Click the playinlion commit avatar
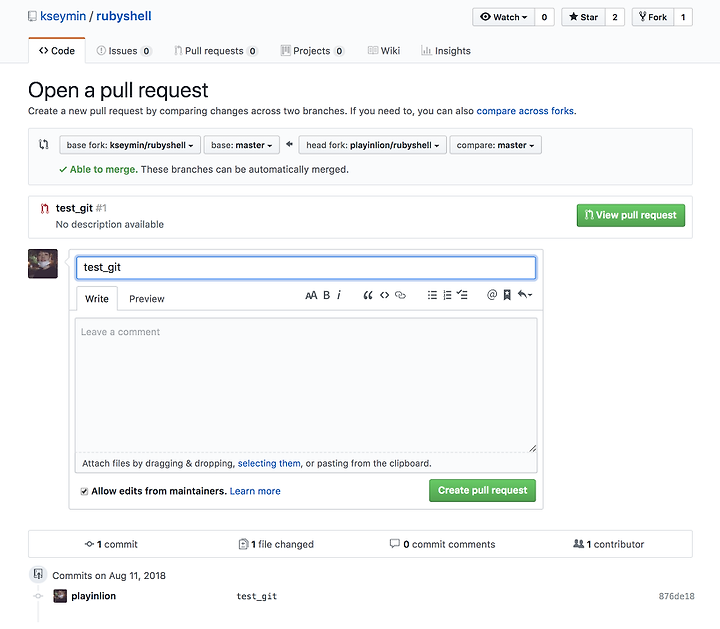This screenshot has width=720, height=629. 60,596
